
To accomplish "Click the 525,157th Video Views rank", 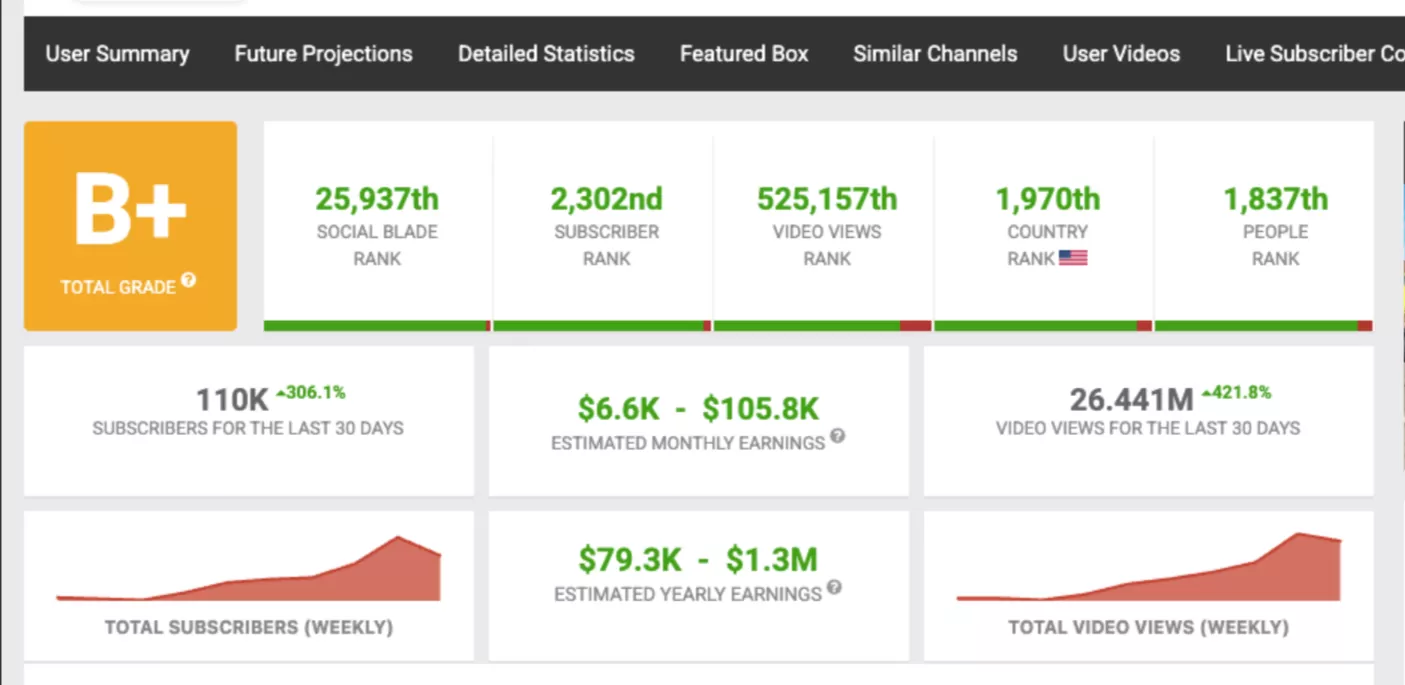I will point(827,200).
